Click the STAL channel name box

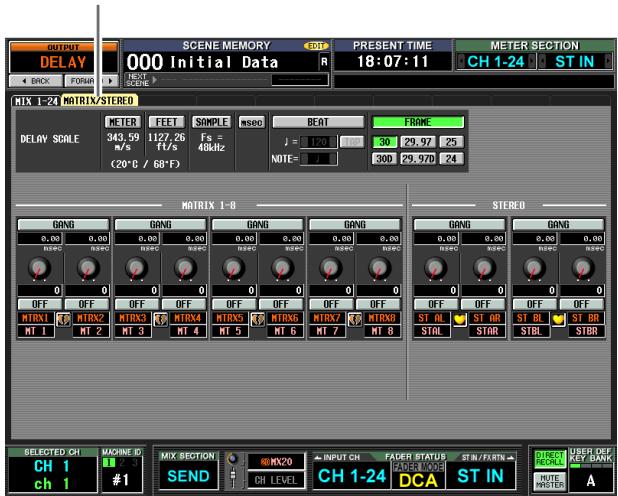point(432,331)
